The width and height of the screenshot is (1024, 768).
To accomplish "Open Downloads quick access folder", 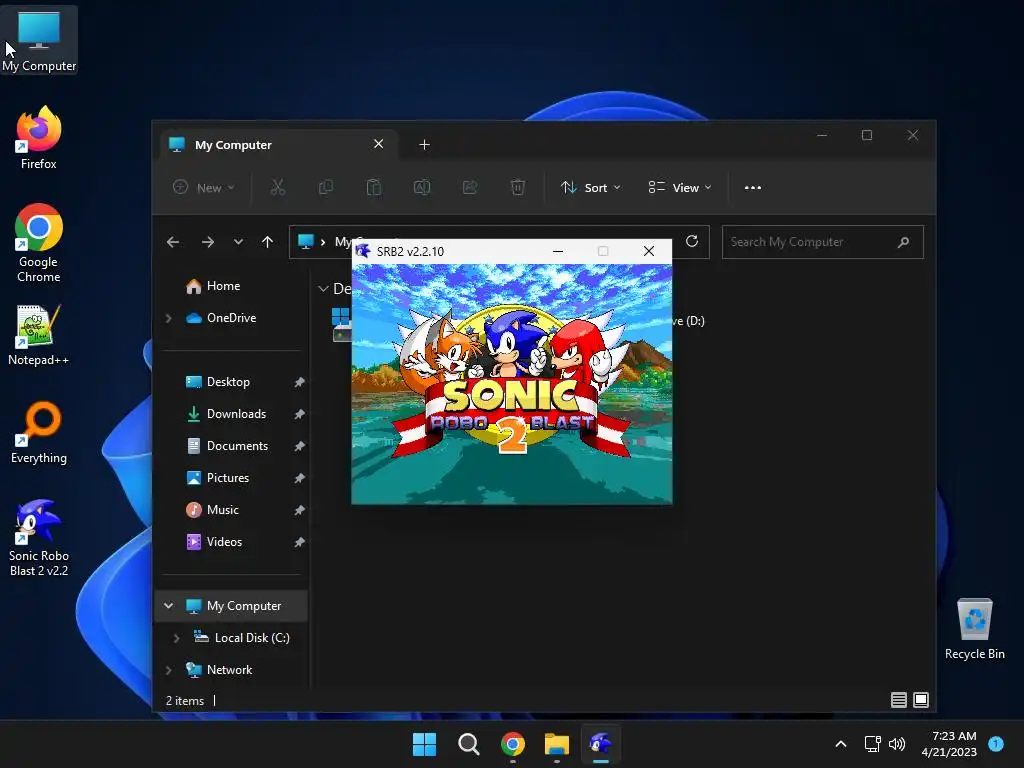I will (x=236, y=414).
